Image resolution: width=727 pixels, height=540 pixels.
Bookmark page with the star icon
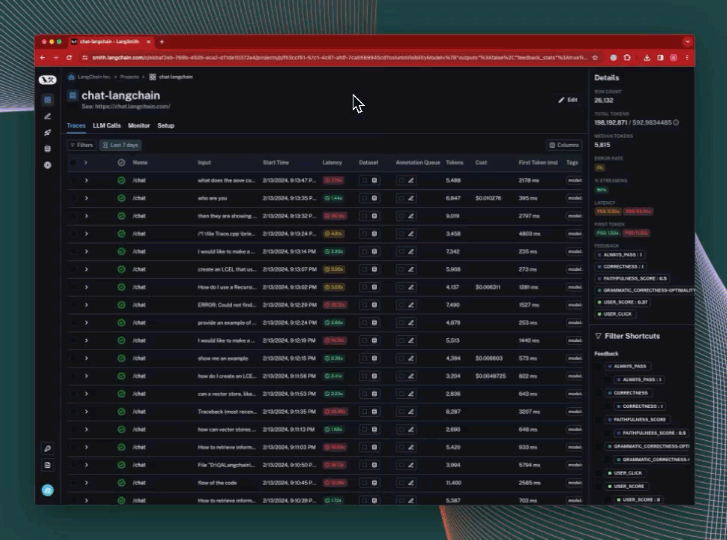[x=595, y=57]
